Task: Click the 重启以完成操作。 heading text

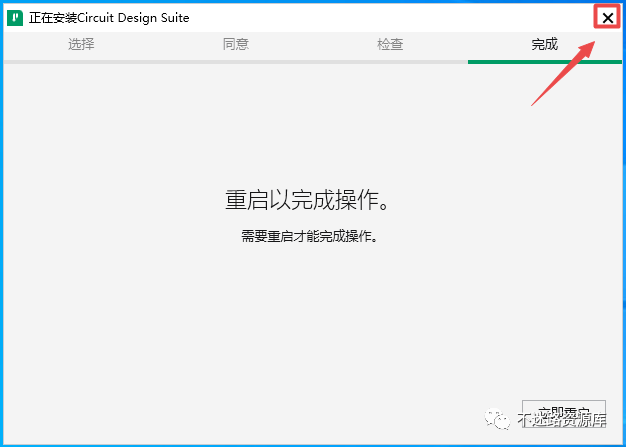Action: (x=307, y=200)
